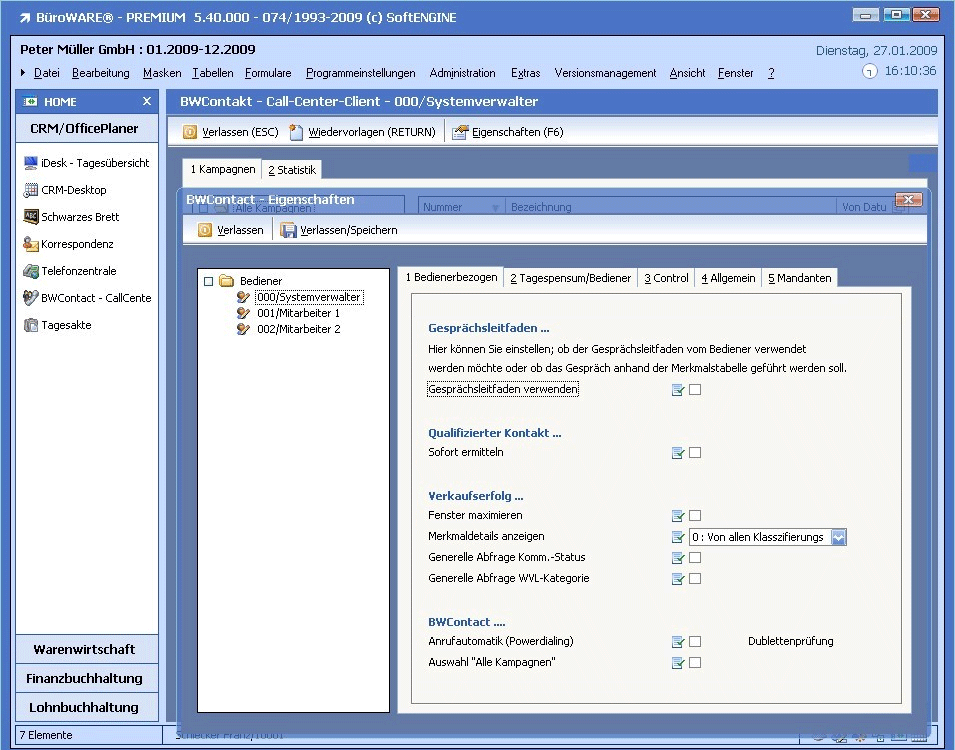This screenshot has width=955, height=750.
Task: Open the Versionsmanagement menu
Action: [605, 73]
